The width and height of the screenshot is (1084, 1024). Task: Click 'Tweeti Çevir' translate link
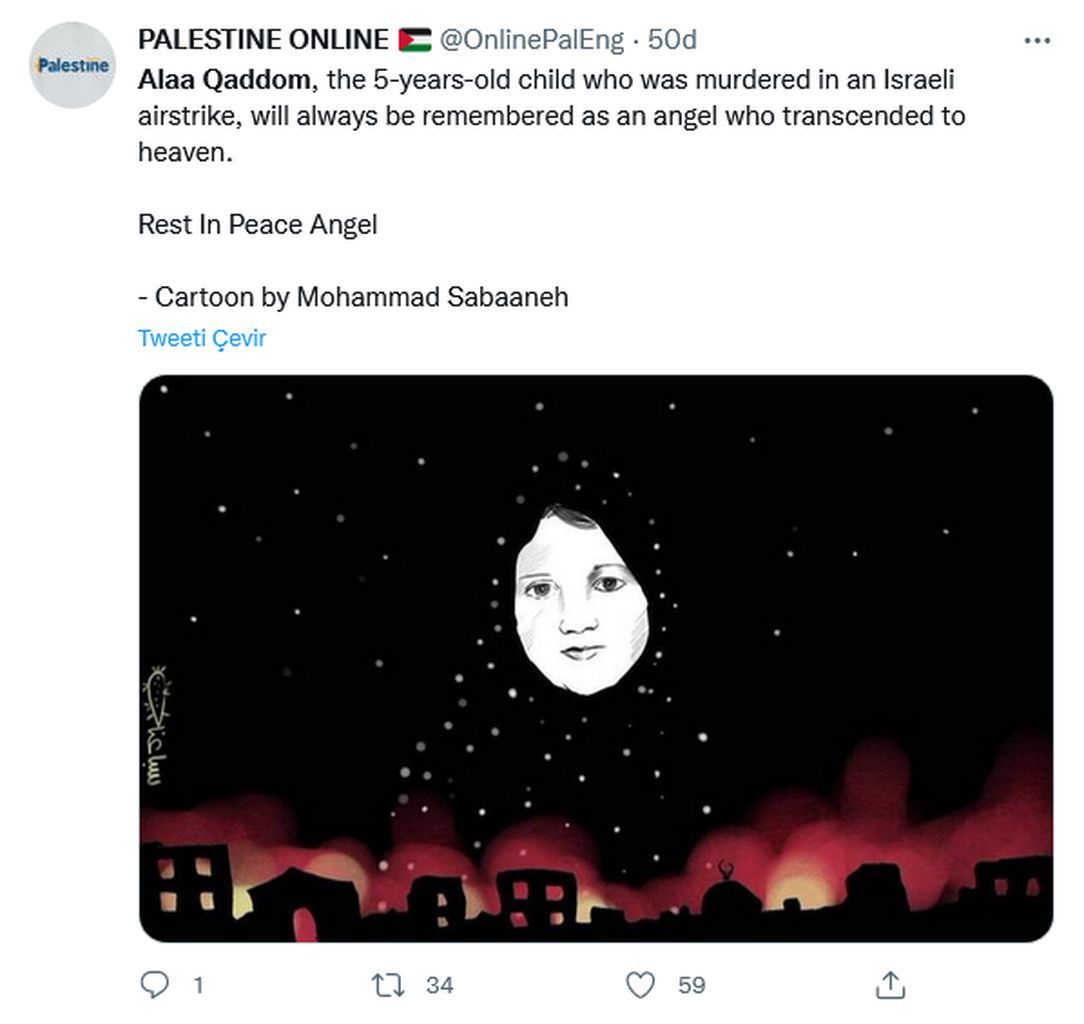coord(202,338)
